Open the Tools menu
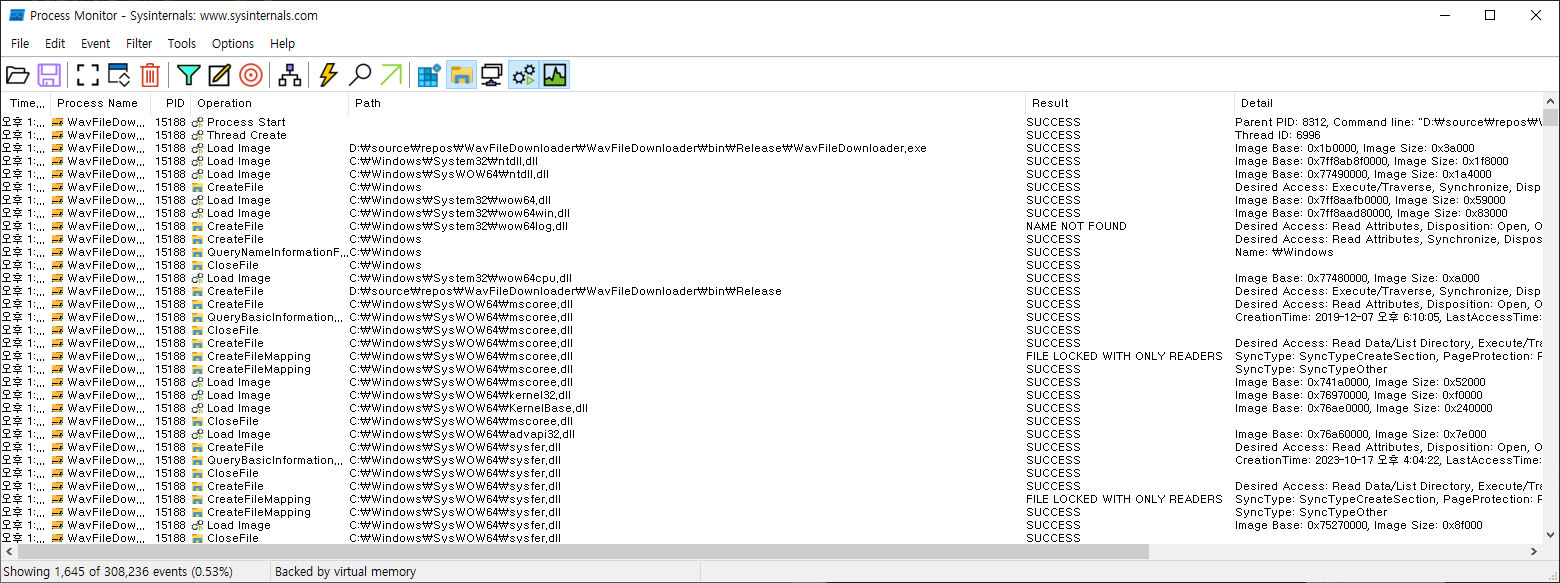Viewport: 1560px width, 583px height. 182,44
